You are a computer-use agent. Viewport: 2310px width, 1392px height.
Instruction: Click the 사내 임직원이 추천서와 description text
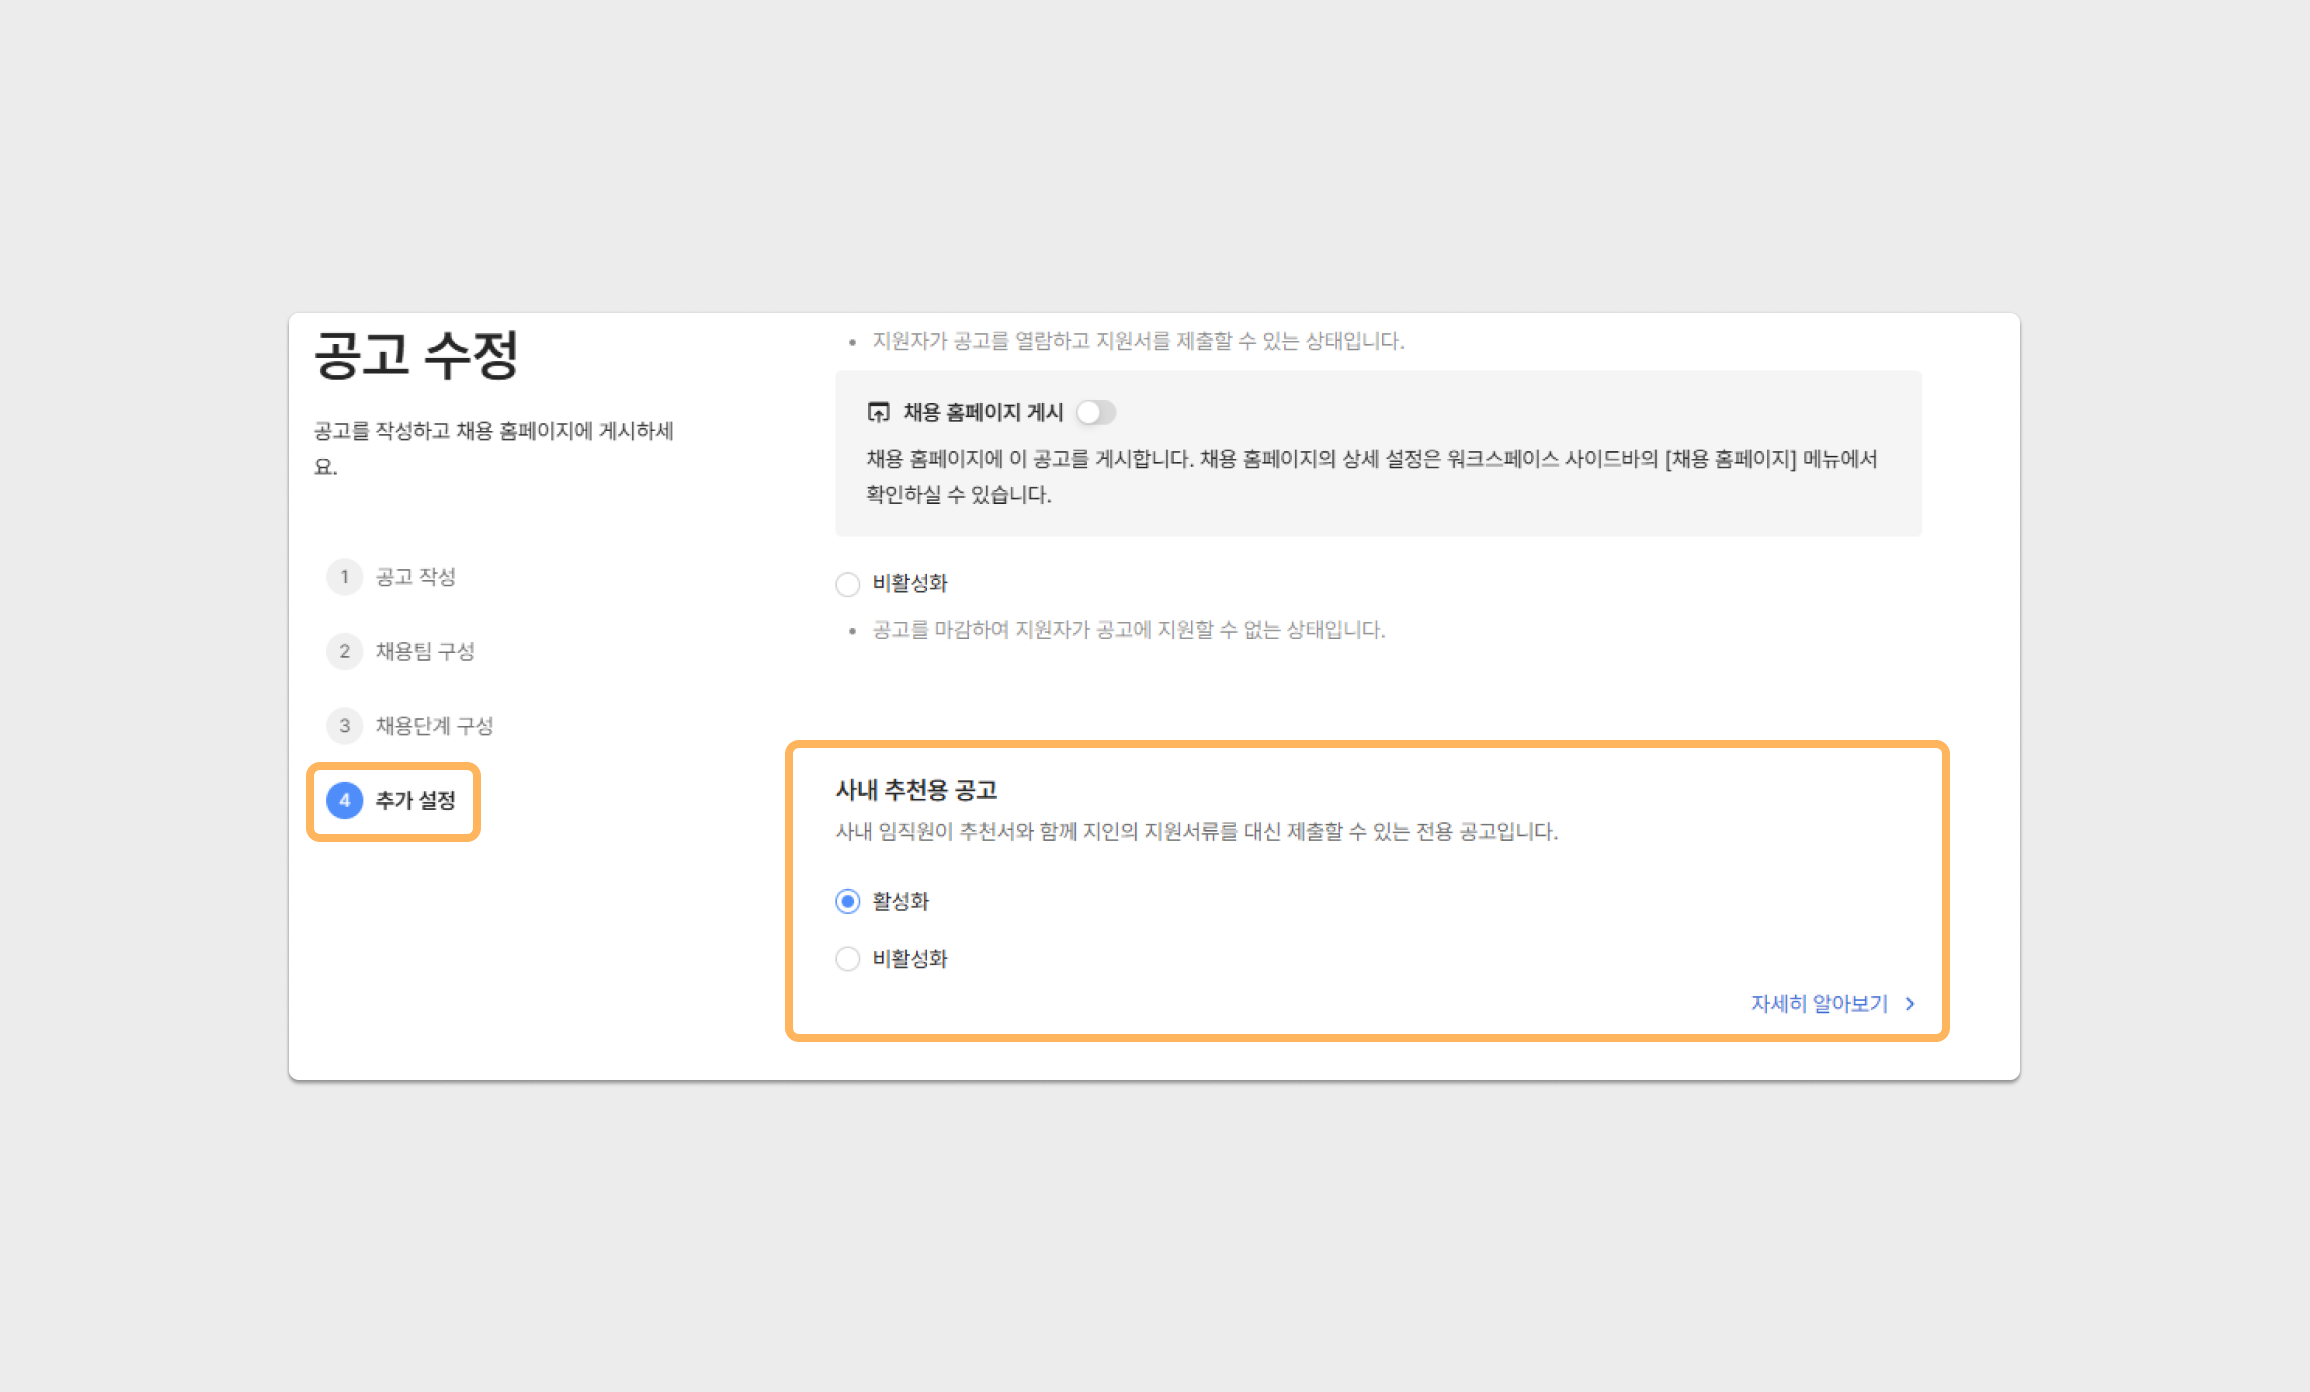(x=1196, y=831)
